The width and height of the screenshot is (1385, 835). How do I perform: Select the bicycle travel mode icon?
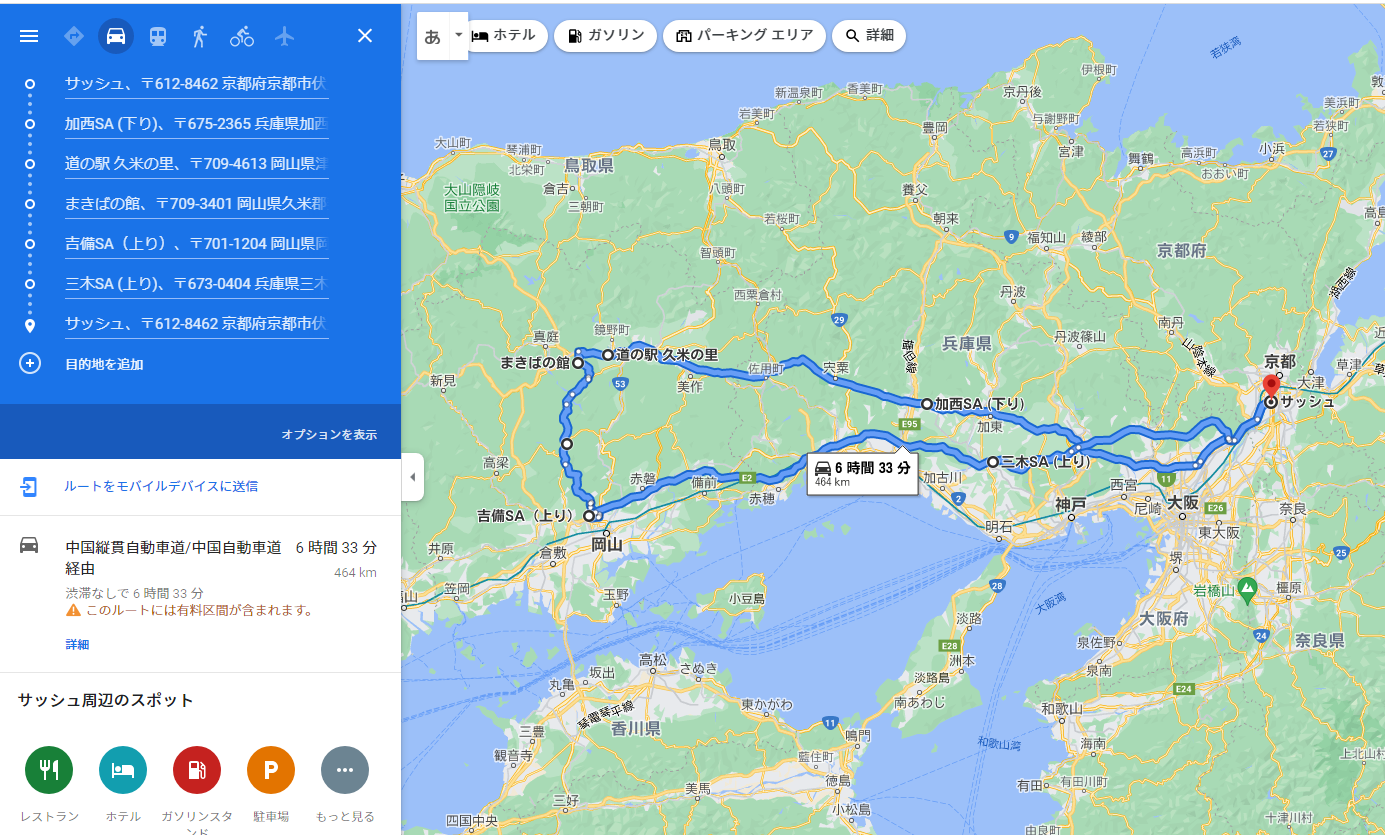point(242,36)
